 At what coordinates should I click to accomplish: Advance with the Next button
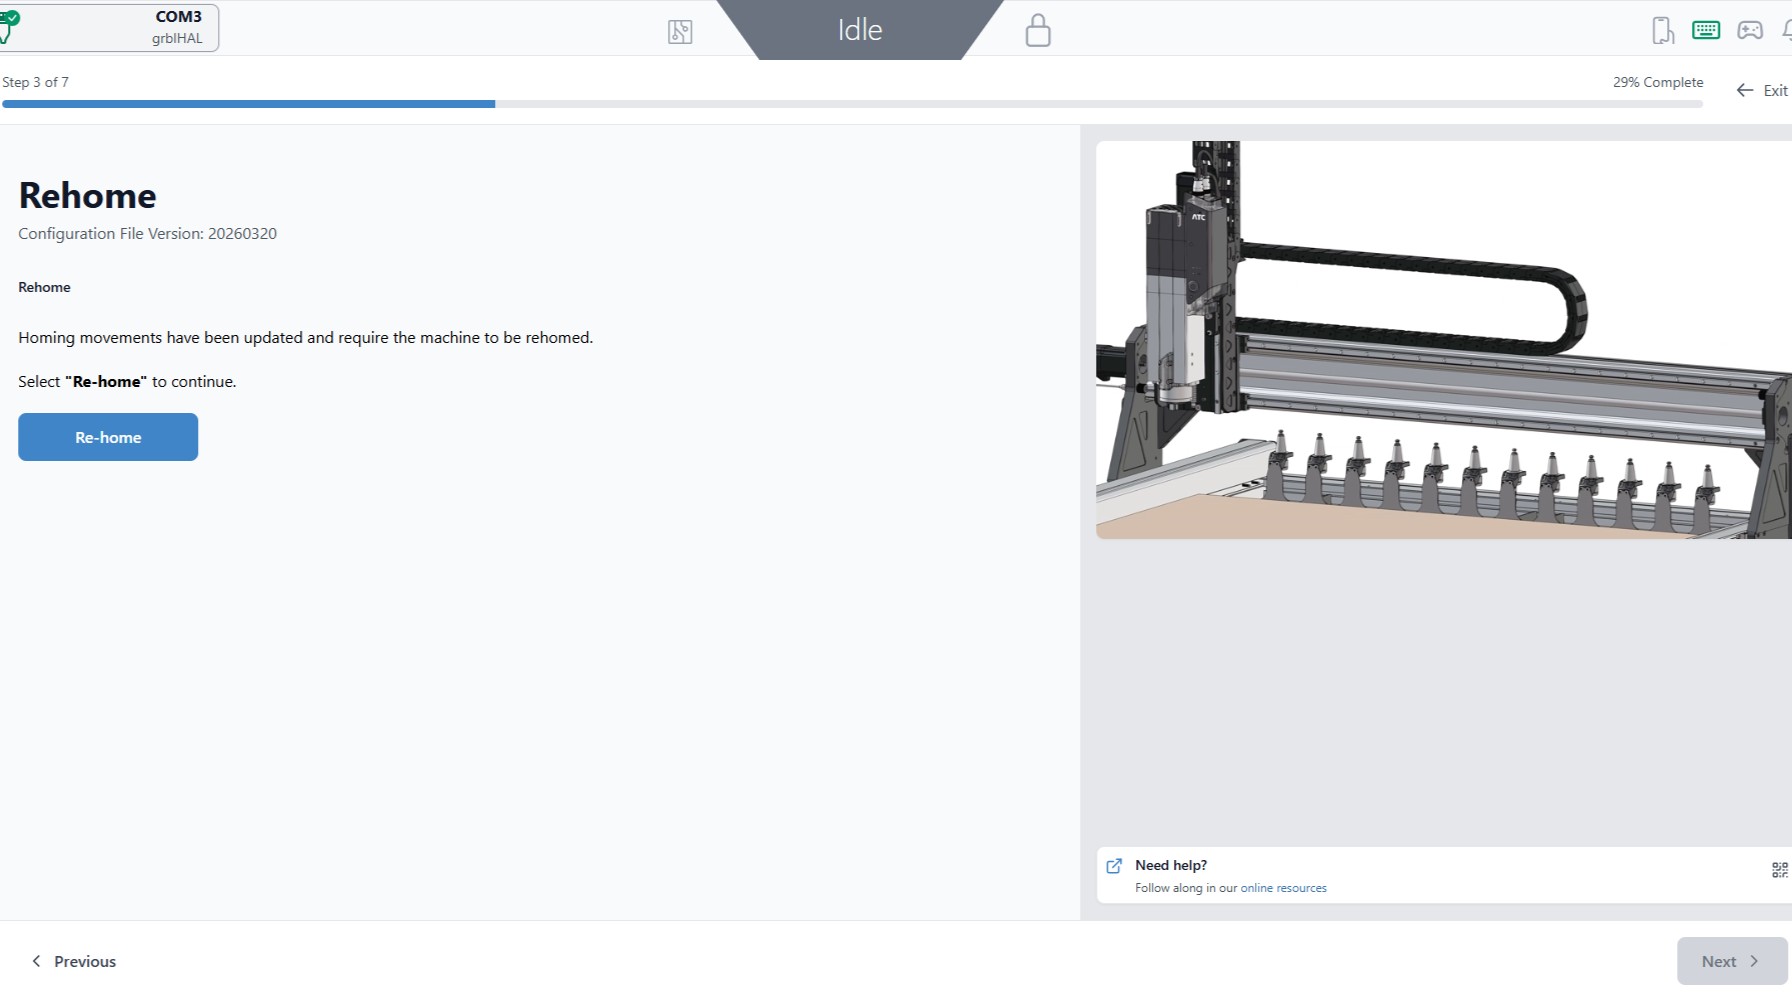click(x=1731, y=961)
